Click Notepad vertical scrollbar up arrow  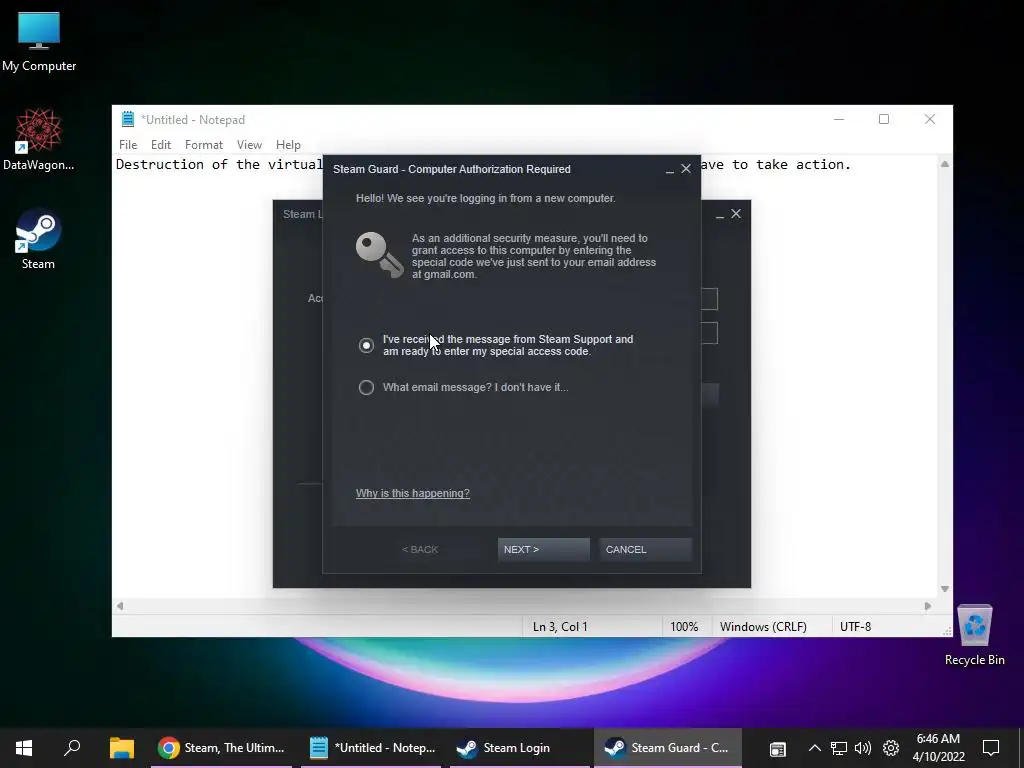point(945,164)
